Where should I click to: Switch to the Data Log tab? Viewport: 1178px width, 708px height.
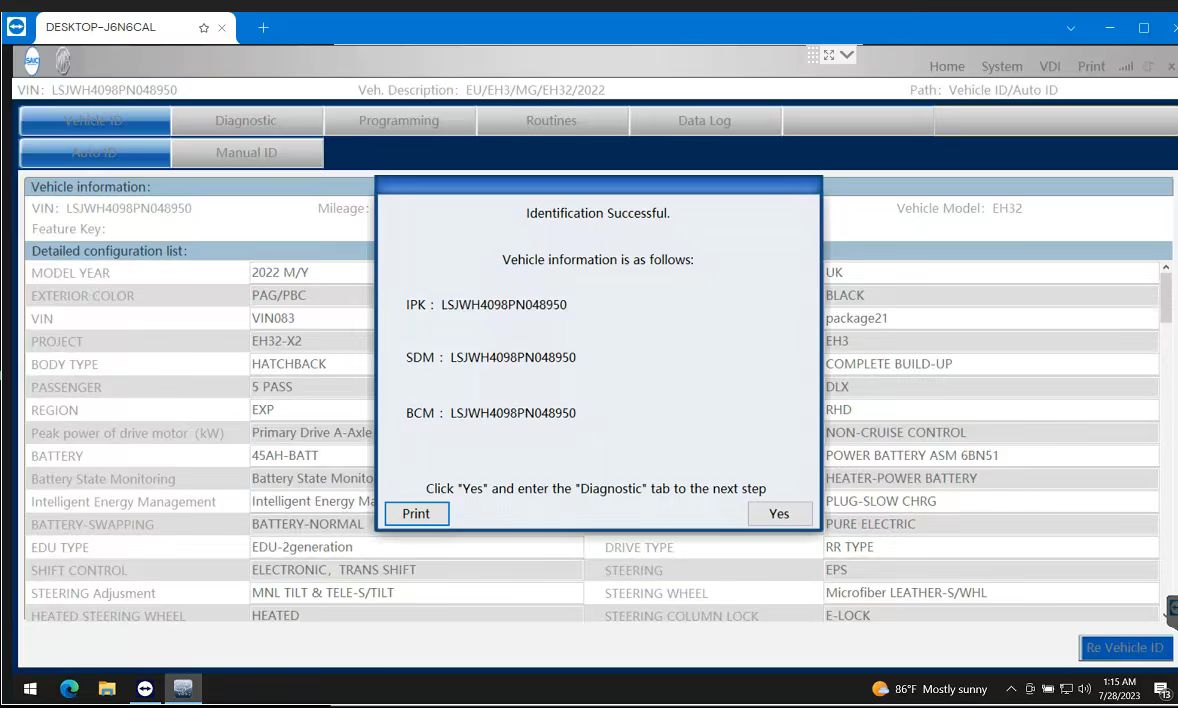(x=705, y=120)
